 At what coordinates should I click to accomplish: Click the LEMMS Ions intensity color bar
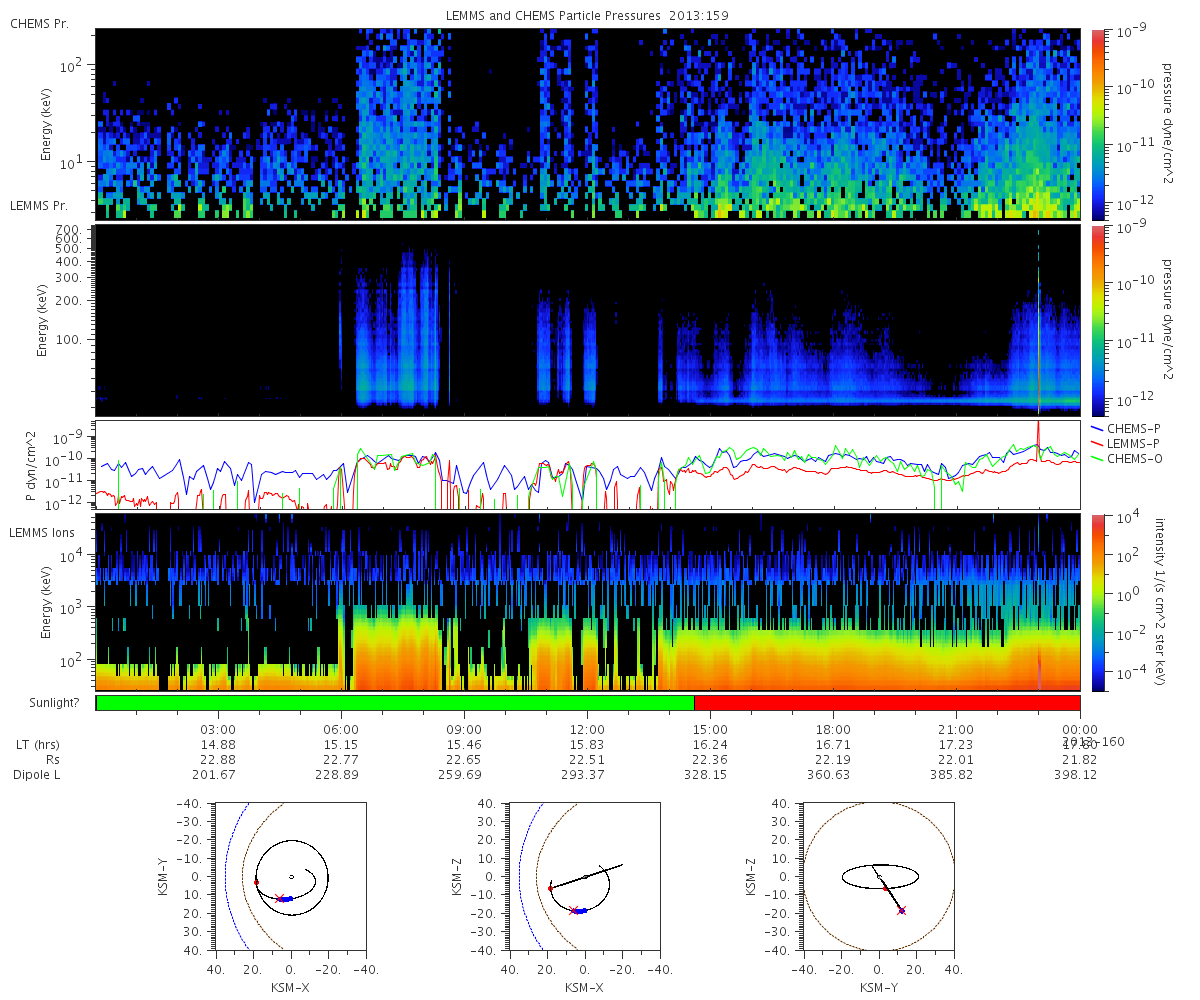1096,602
